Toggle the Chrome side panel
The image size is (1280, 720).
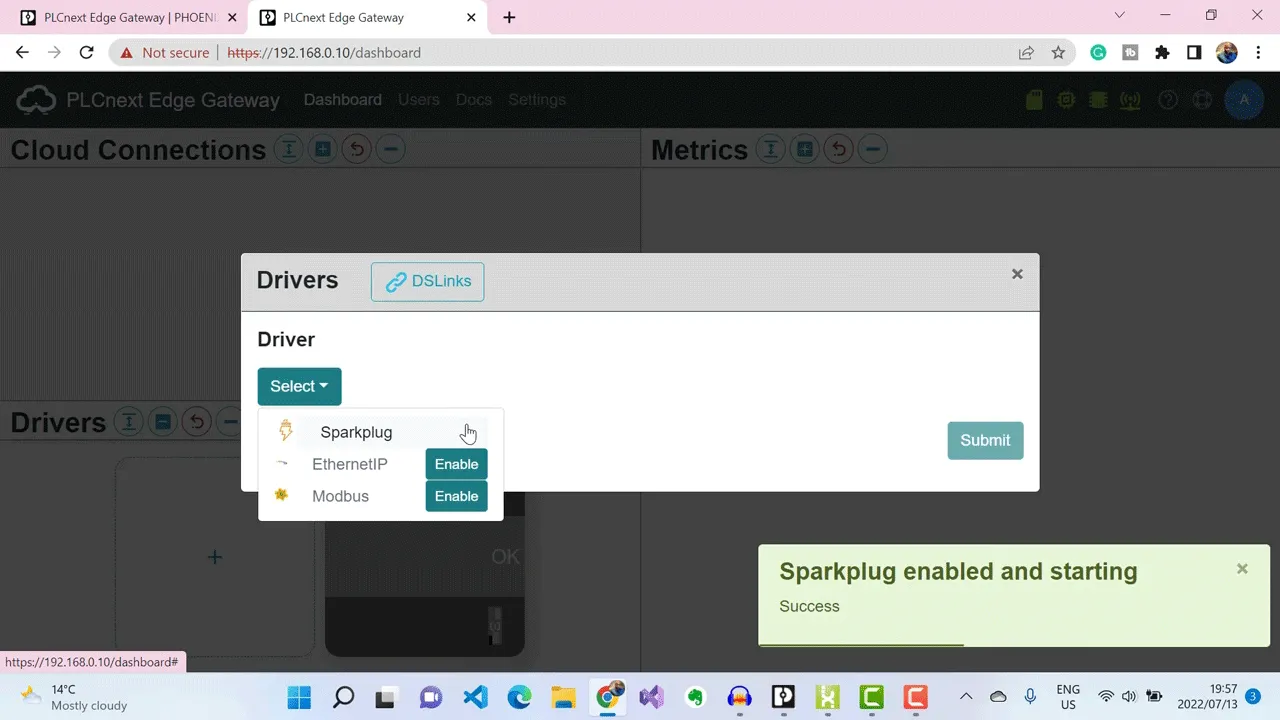1194,53
